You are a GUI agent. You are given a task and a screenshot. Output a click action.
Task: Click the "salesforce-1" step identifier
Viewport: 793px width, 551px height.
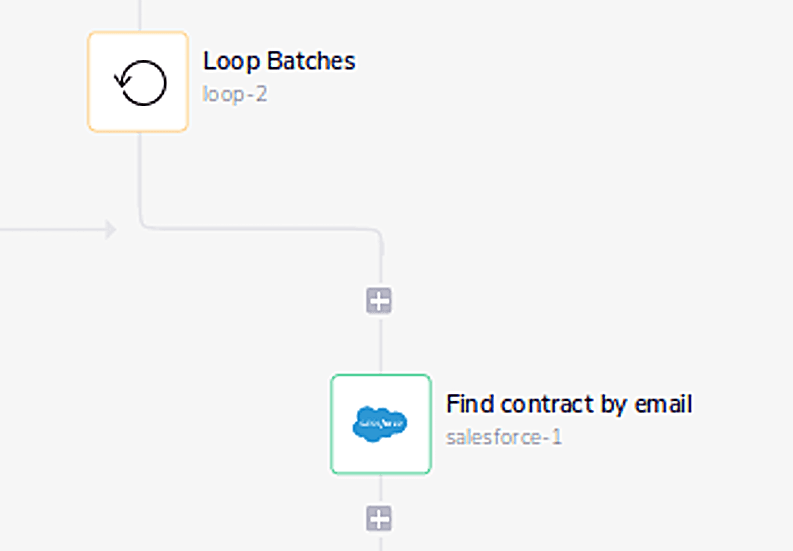click(504, 437)
